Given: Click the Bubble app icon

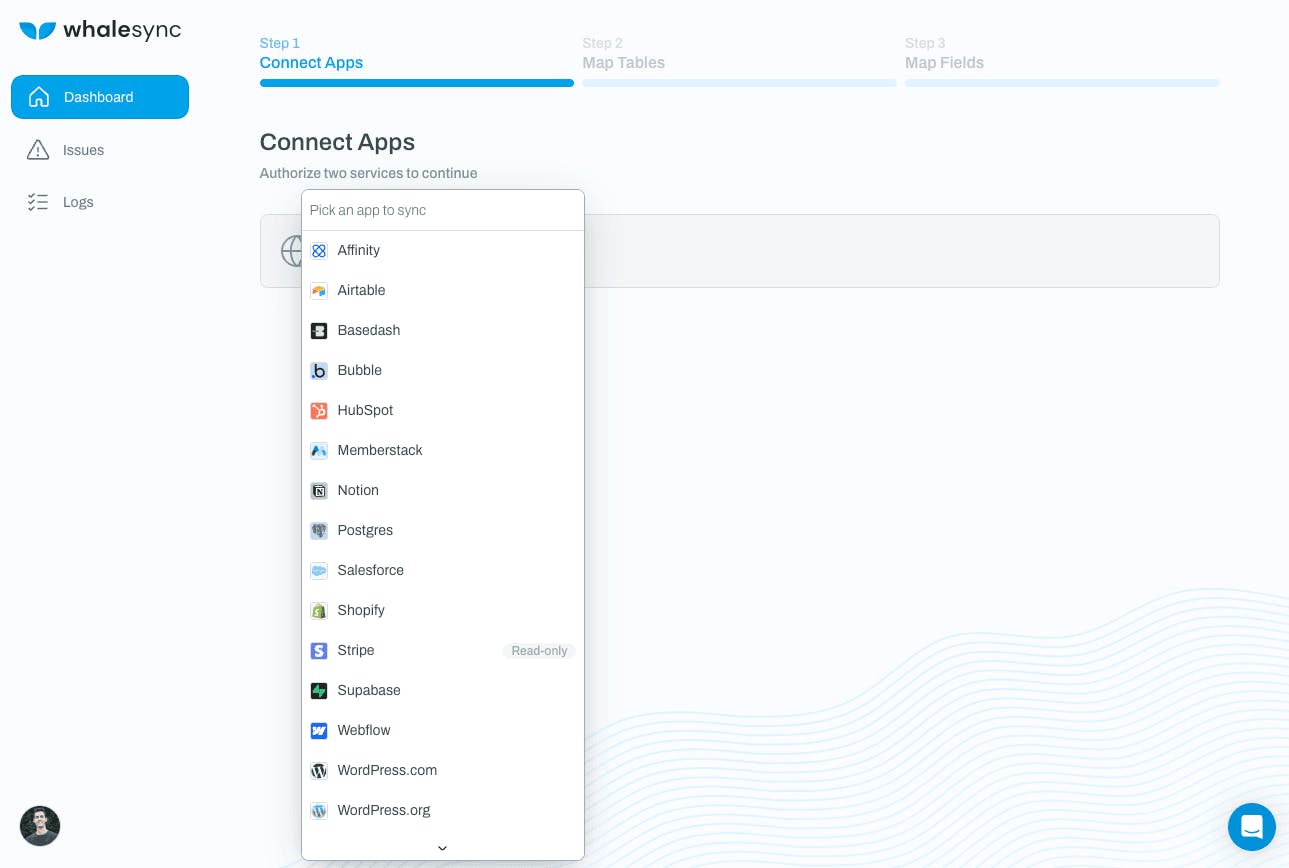Looking at the screenshot, I should (x=319, y=371).
